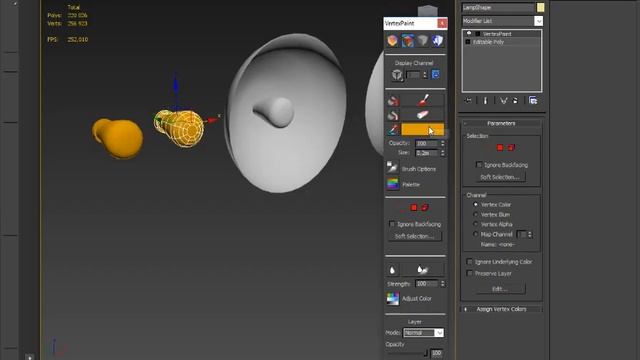Click Configure Modifier Sets icon
The width and height of the screenshot is (640, 360).
pos(533,100)
